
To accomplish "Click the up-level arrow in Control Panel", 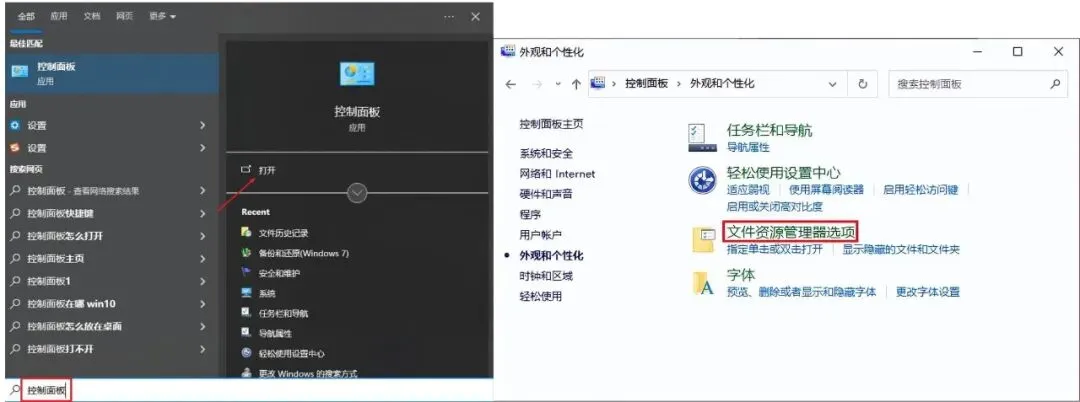I will point(577,84).
